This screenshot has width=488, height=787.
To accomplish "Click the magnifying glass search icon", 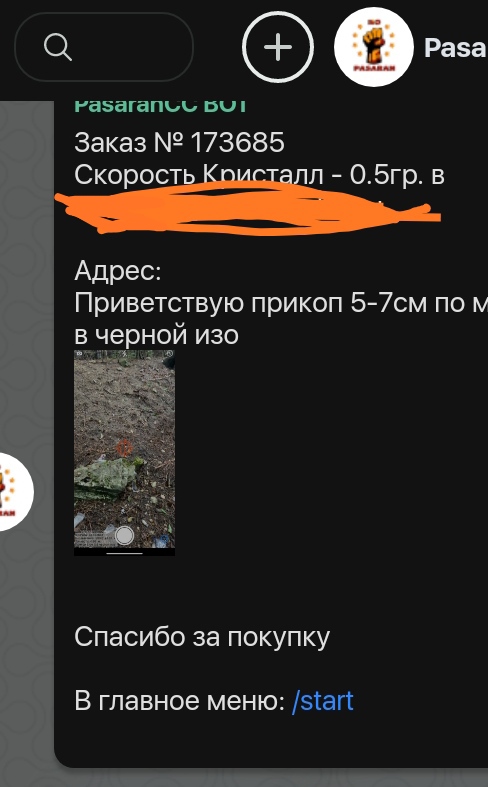I will [x=58, y=48].
